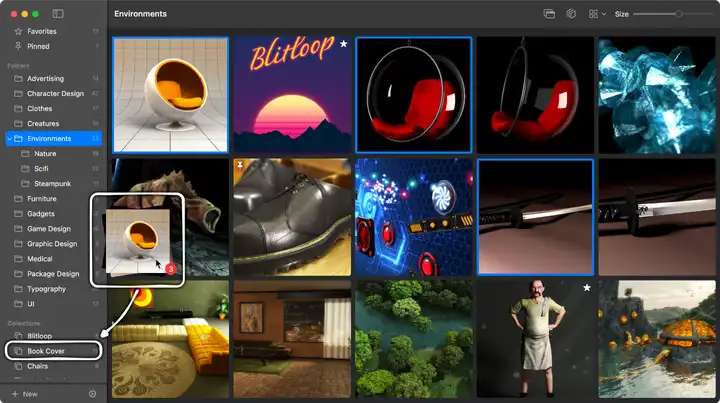Toggle star on man in apron thumbnail

[587, 288]
